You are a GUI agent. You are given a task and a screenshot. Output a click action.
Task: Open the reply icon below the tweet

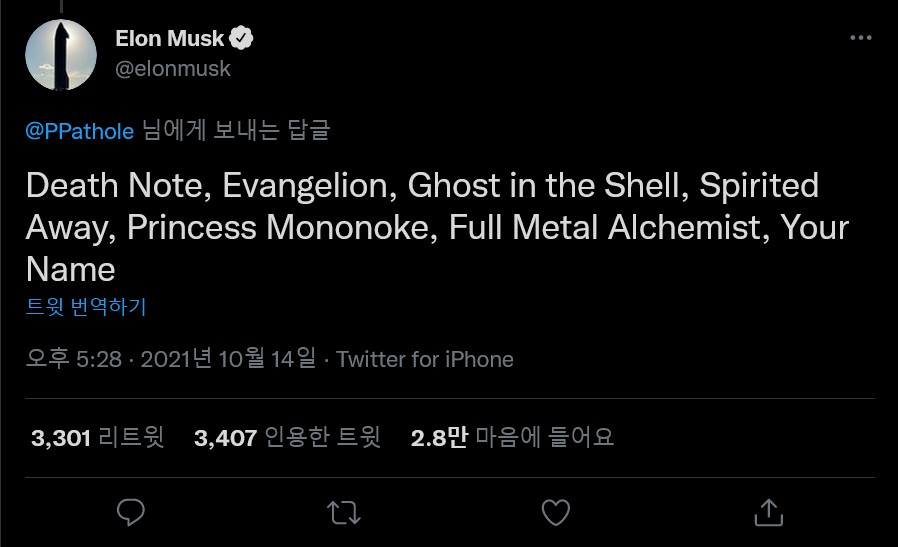131,512
